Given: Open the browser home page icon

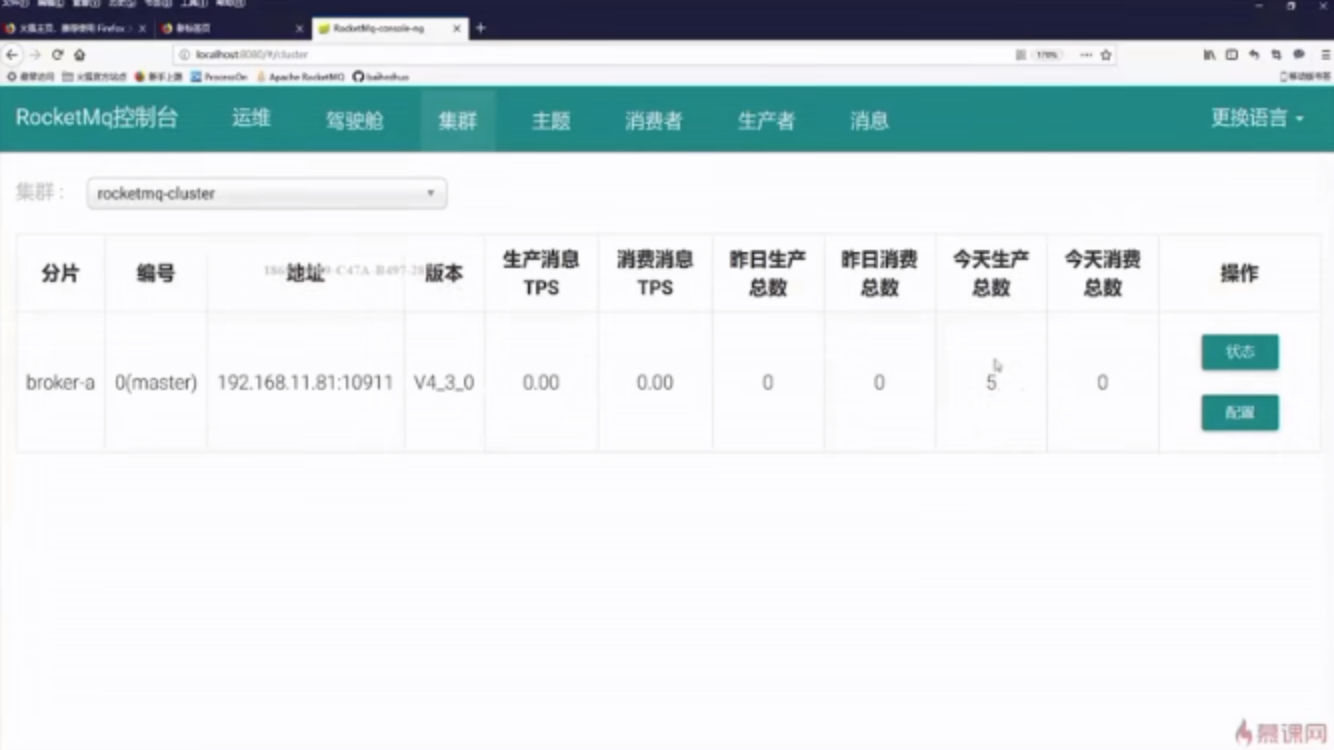Looking at the screenshot, I should [79, 55].
